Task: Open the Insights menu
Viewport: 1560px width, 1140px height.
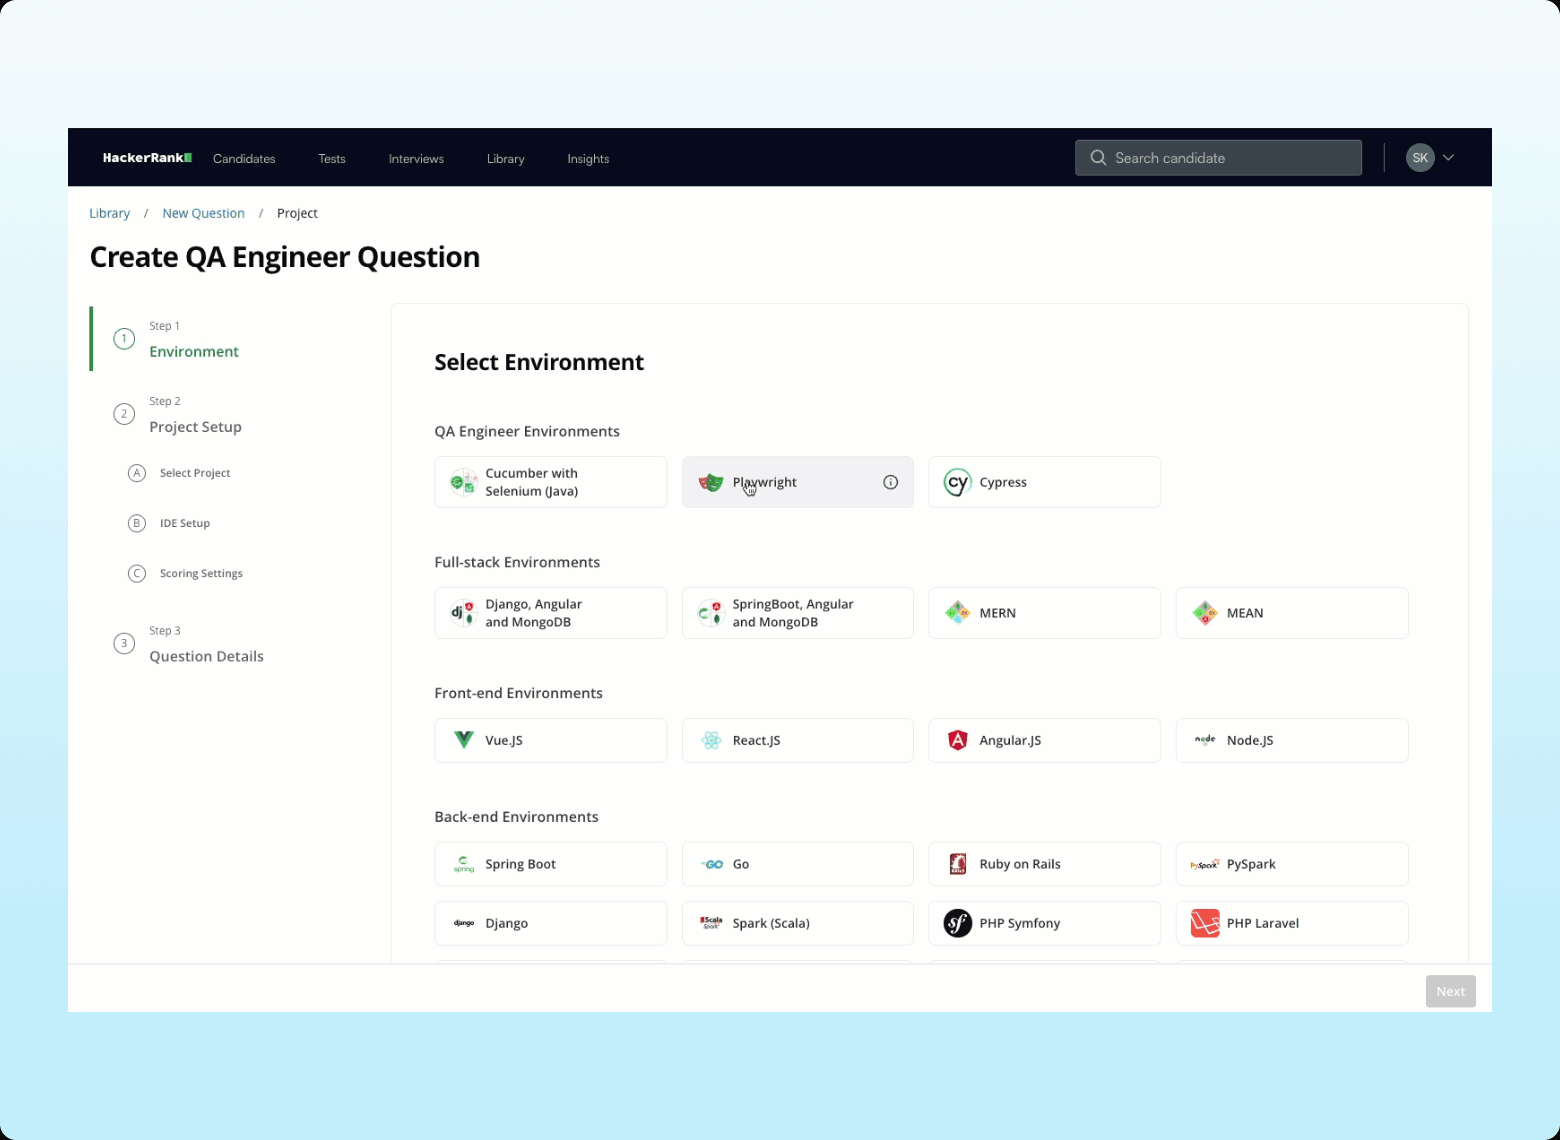Action: coord(588,159)
